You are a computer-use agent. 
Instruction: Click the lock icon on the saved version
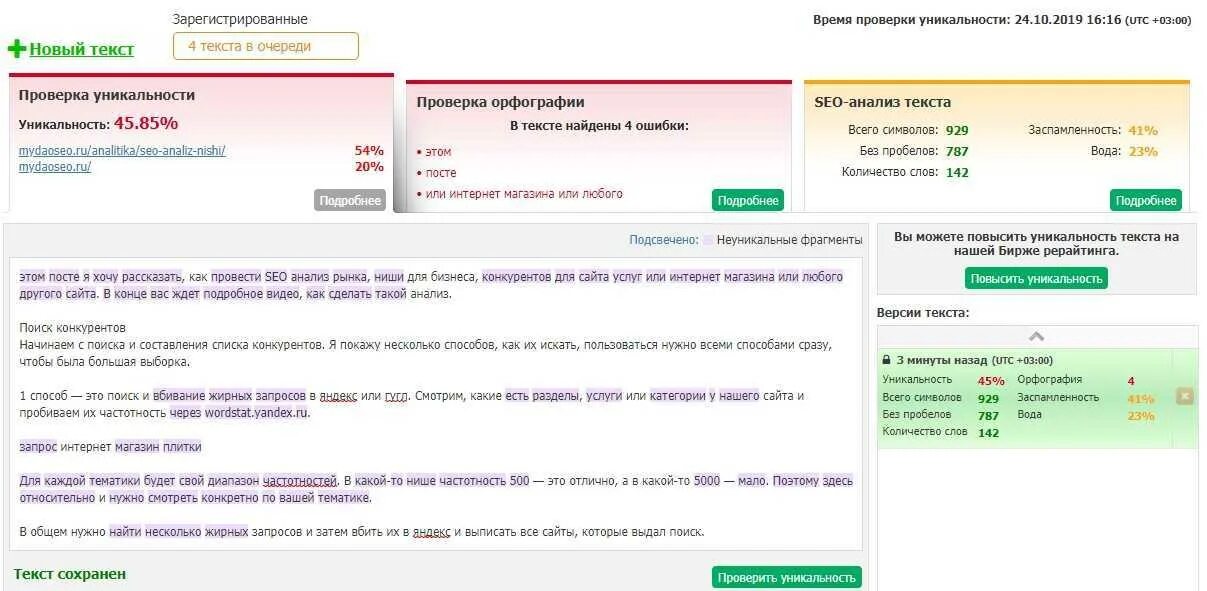[x=887, y=359]
